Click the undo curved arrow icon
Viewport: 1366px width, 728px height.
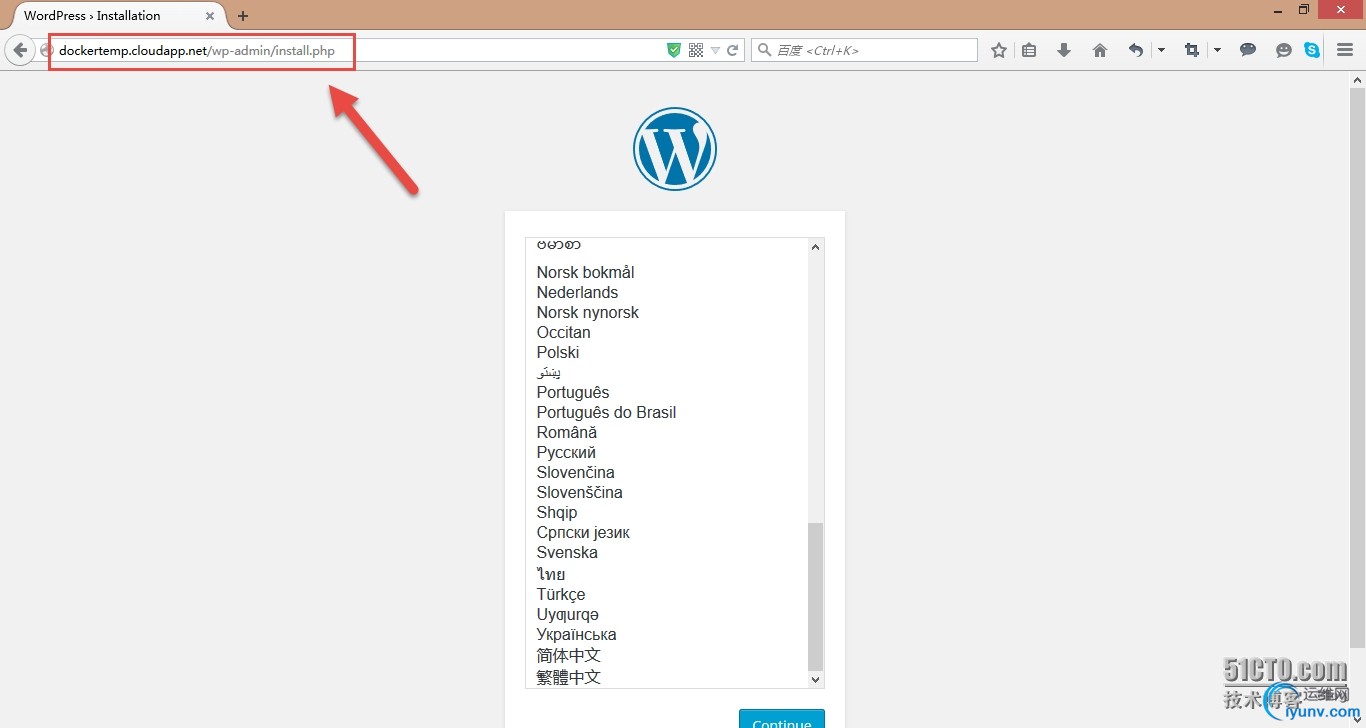1135,50
